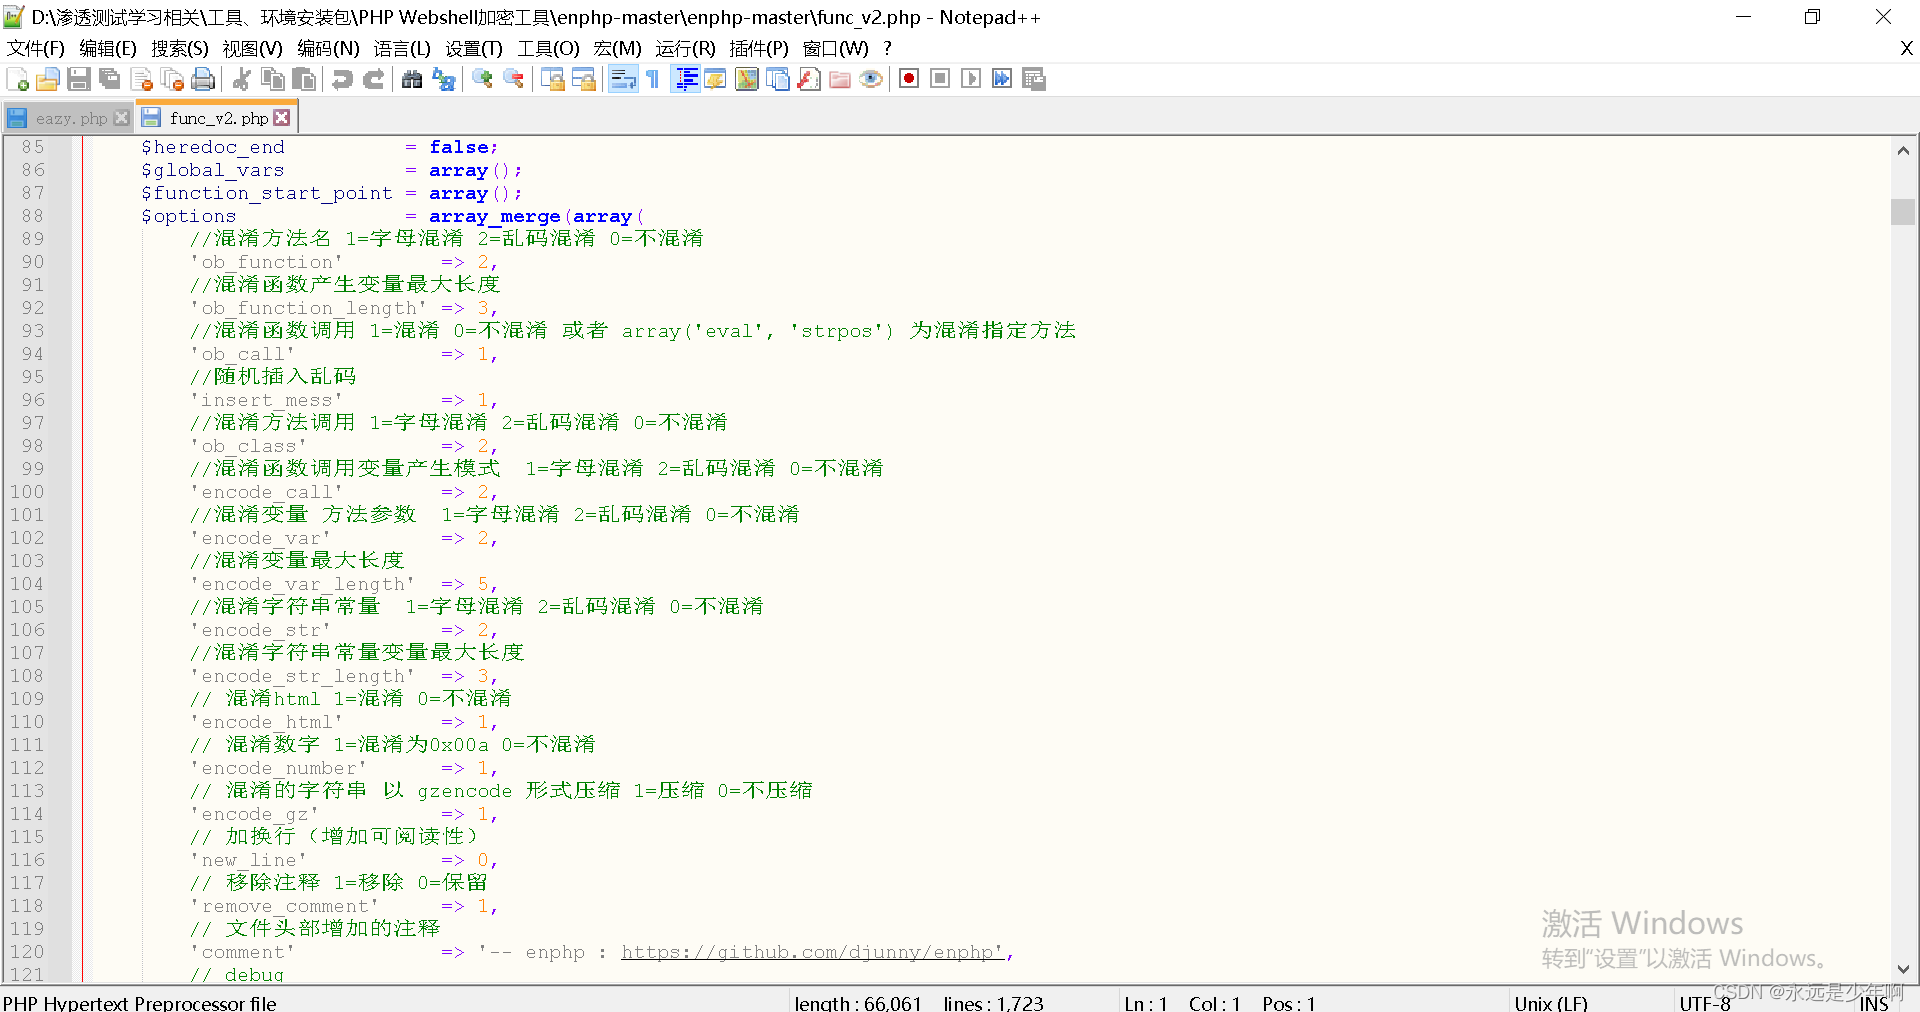The height and width of the screenshot is (1012, 1920).
Task: Click the vertical scrollbar thumb
Action: point(1903,212)
